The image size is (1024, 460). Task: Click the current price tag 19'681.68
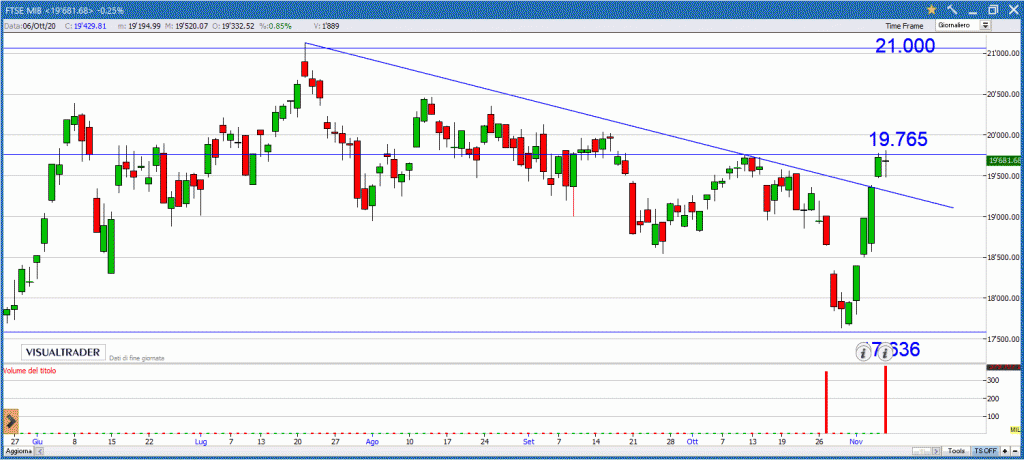pos(1005,160)
